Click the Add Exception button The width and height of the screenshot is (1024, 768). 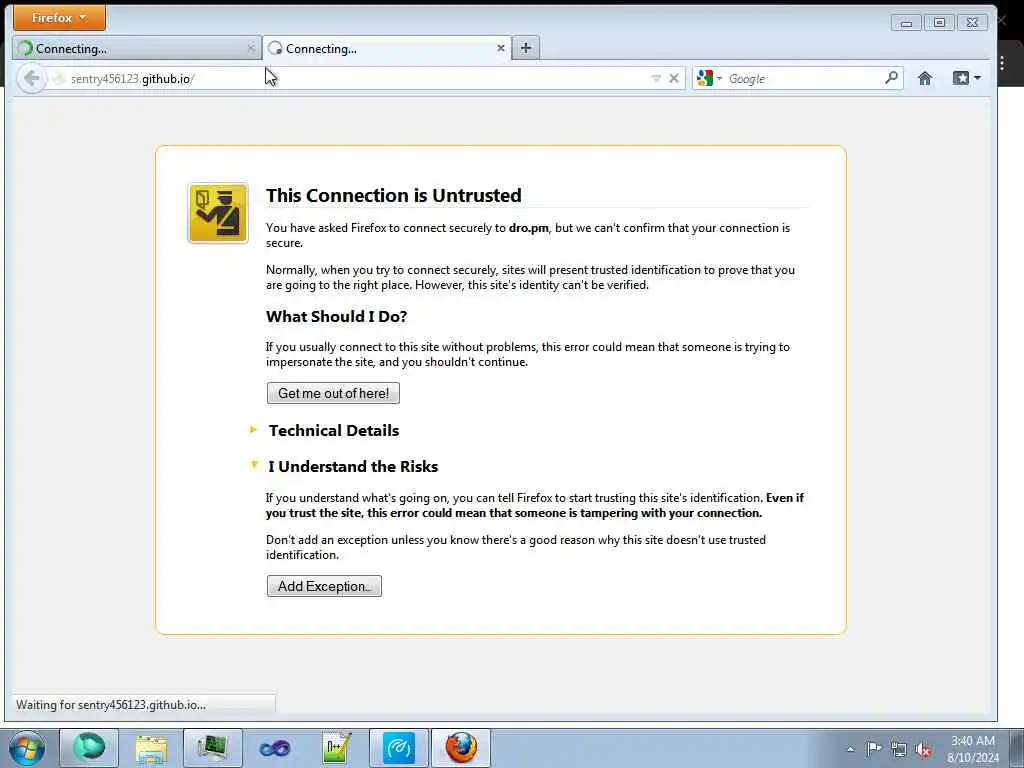coord(324,586)
